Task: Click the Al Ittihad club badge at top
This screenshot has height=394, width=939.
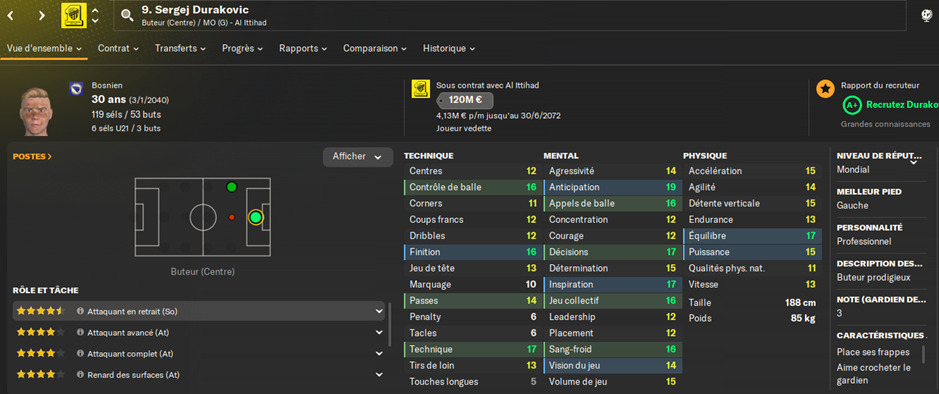Action: click(x=74, y=15)
